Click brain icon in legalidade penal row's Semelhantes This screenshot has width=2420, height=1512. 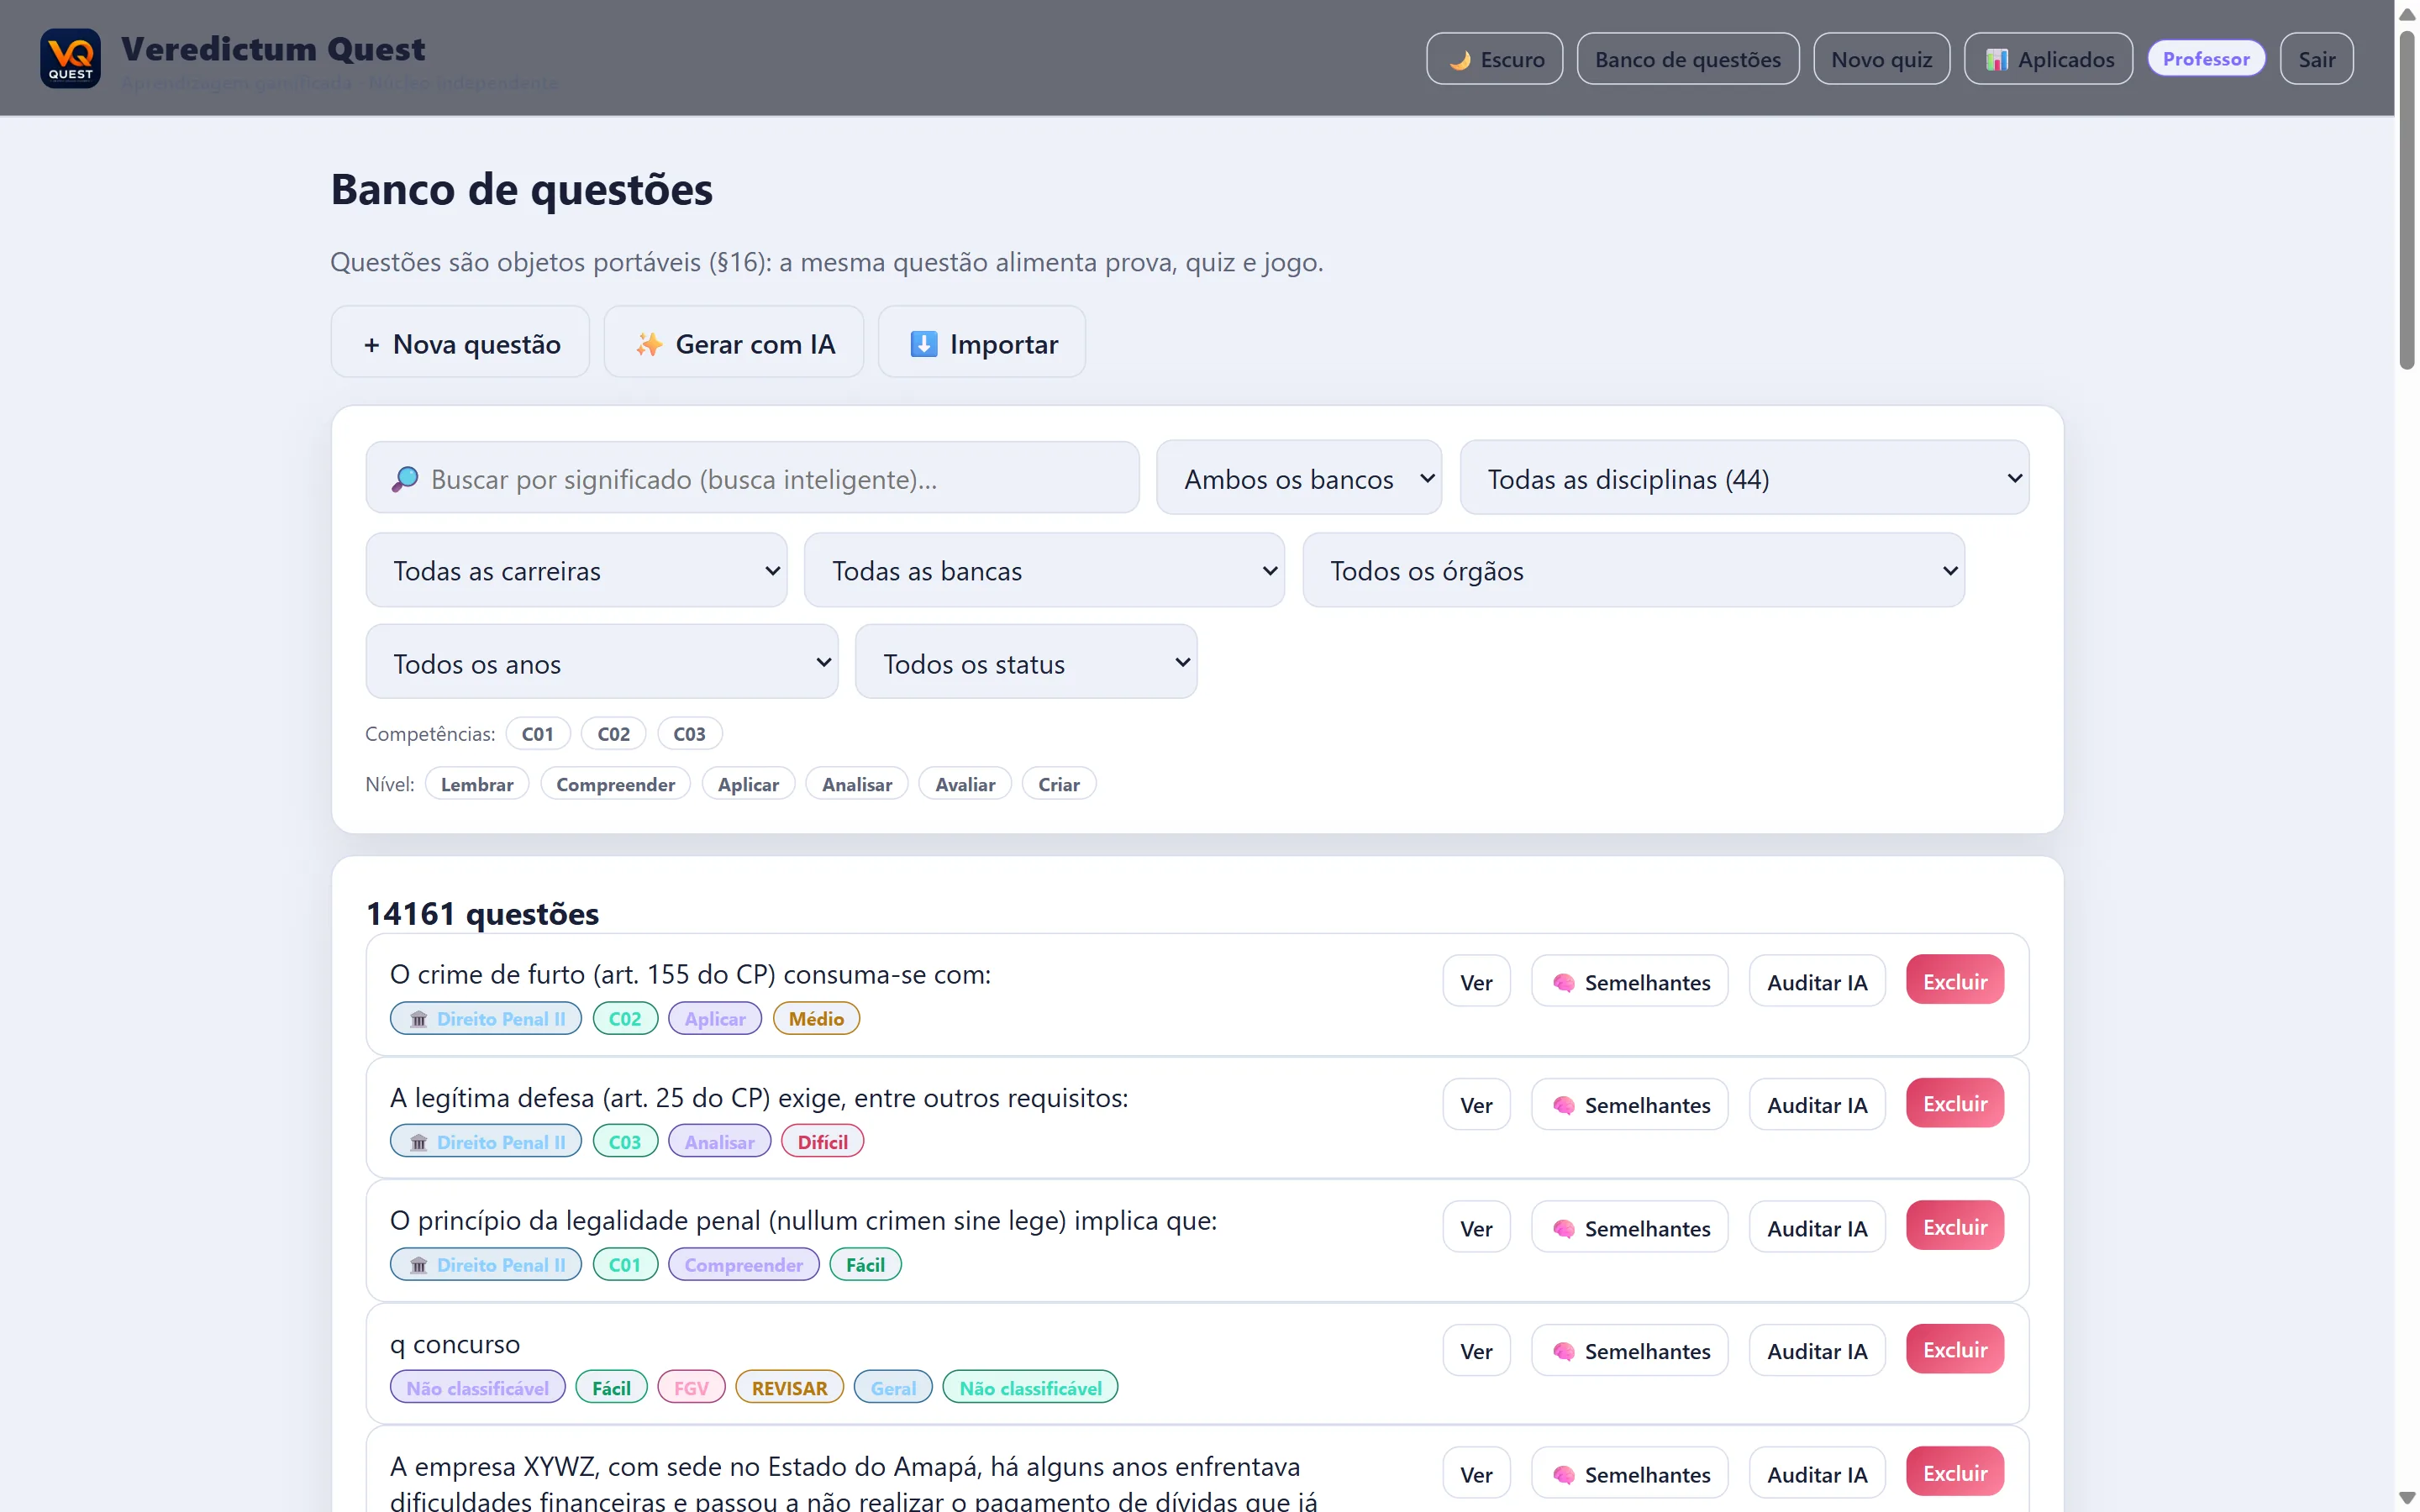(1564, 1229)
